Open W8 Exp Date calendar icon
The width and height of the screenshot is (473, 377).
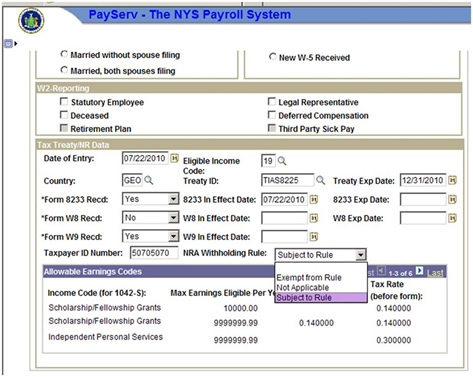pos(452,218)
